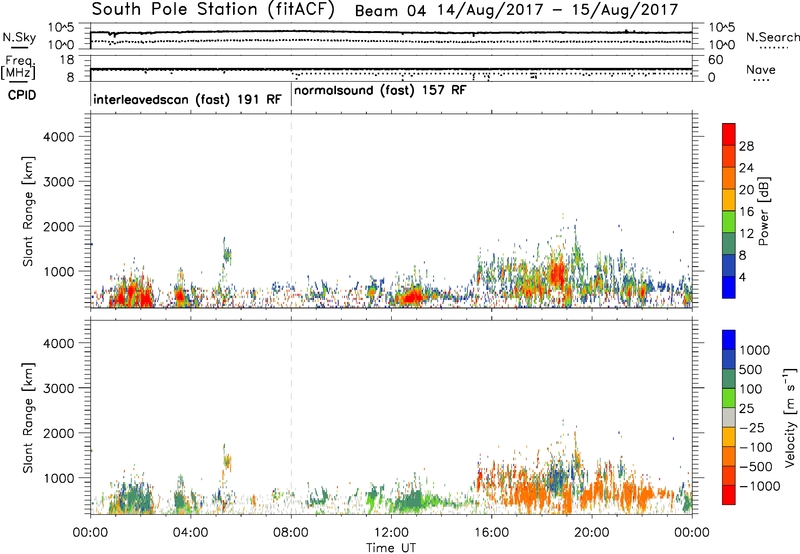Click the '1000' value on the Velocity scale

pyautogui.click(x=755, y=350)
